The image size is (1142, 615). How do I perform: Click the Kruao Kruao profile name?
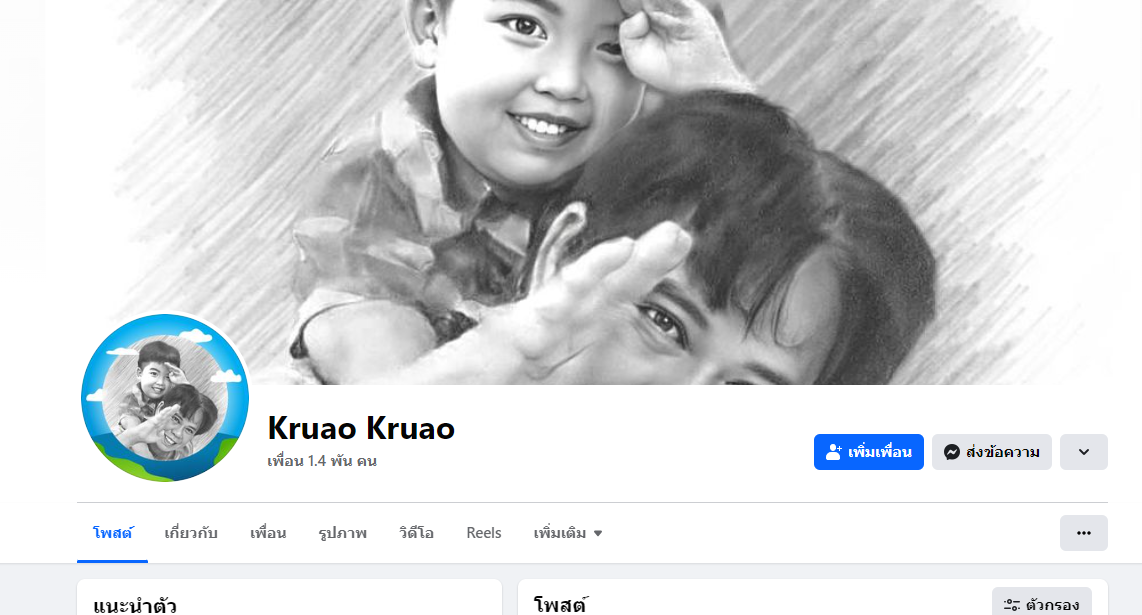(x=361, y=428)
